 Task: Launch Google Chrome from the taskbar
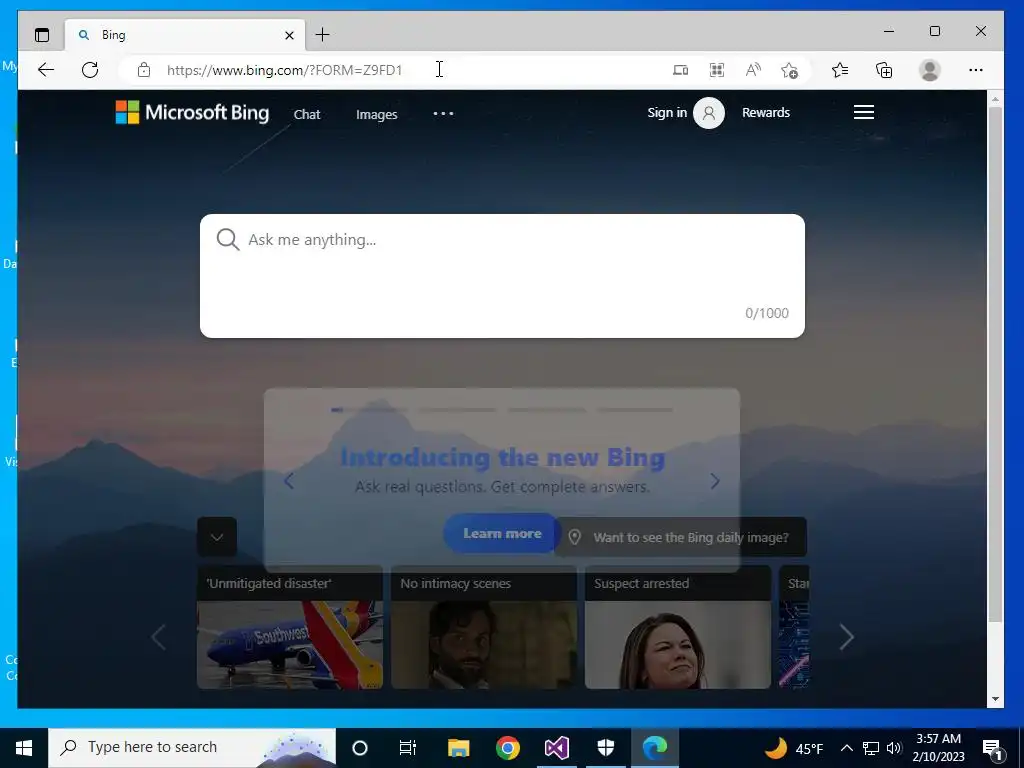tap(507, 748)
